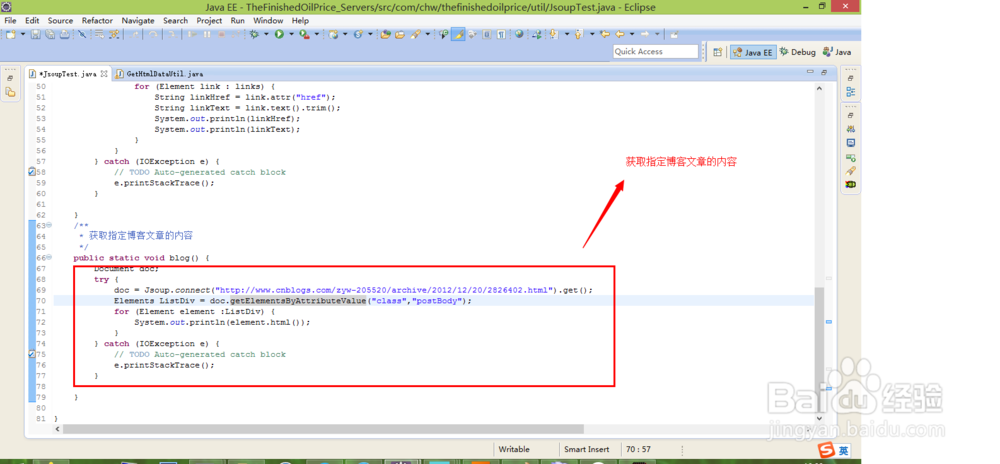Click the Debug bug icon in toolbar

coord(254,34)
